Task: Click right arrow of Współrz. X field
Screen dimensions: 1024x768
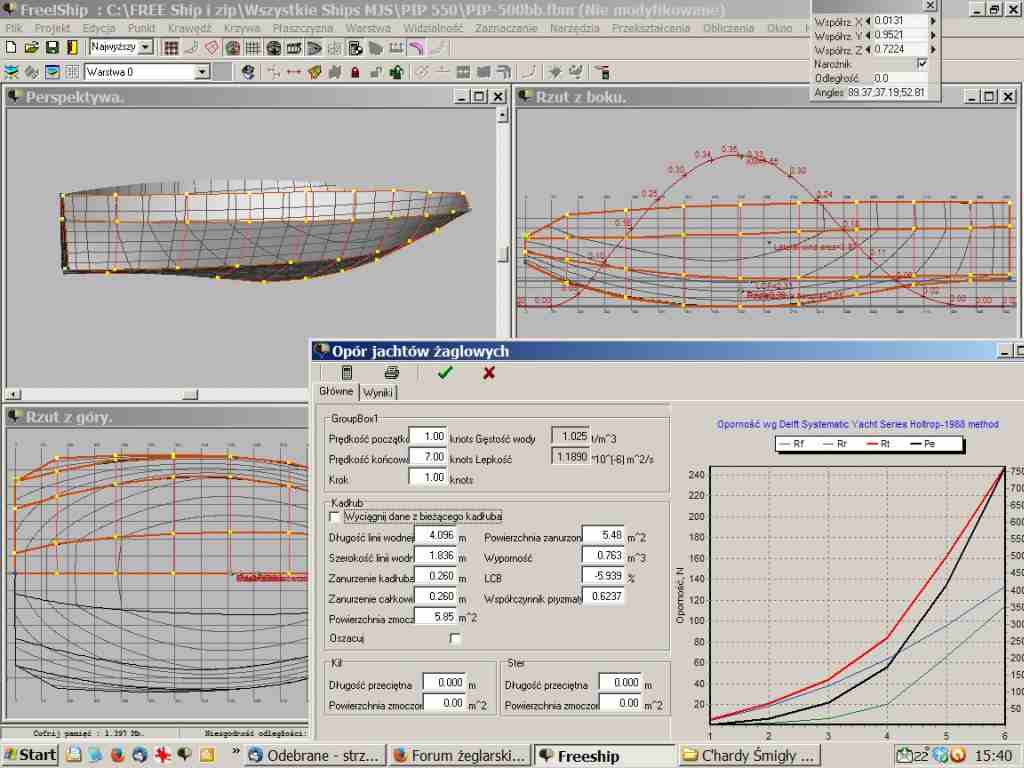Action: pos(934,20)
